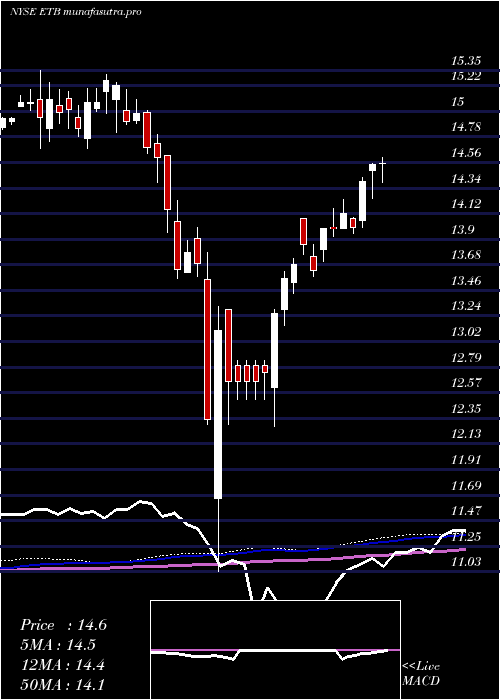Click the 14.12 price axis label

click(466, 204)
